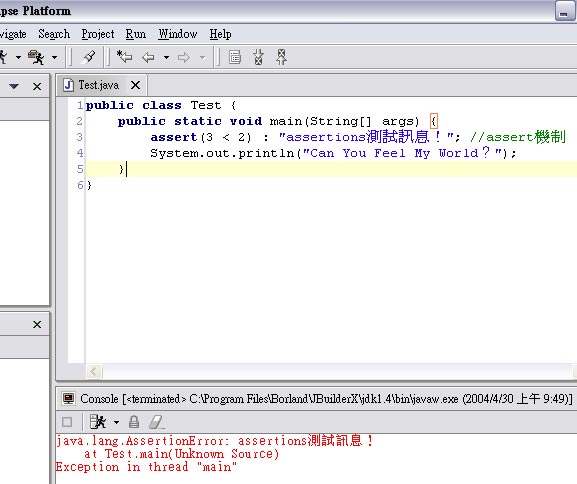Click the Forward navigation arrow
Image resolution: width=577 pixels, height=484 pixels.
(x=184, y=57)
